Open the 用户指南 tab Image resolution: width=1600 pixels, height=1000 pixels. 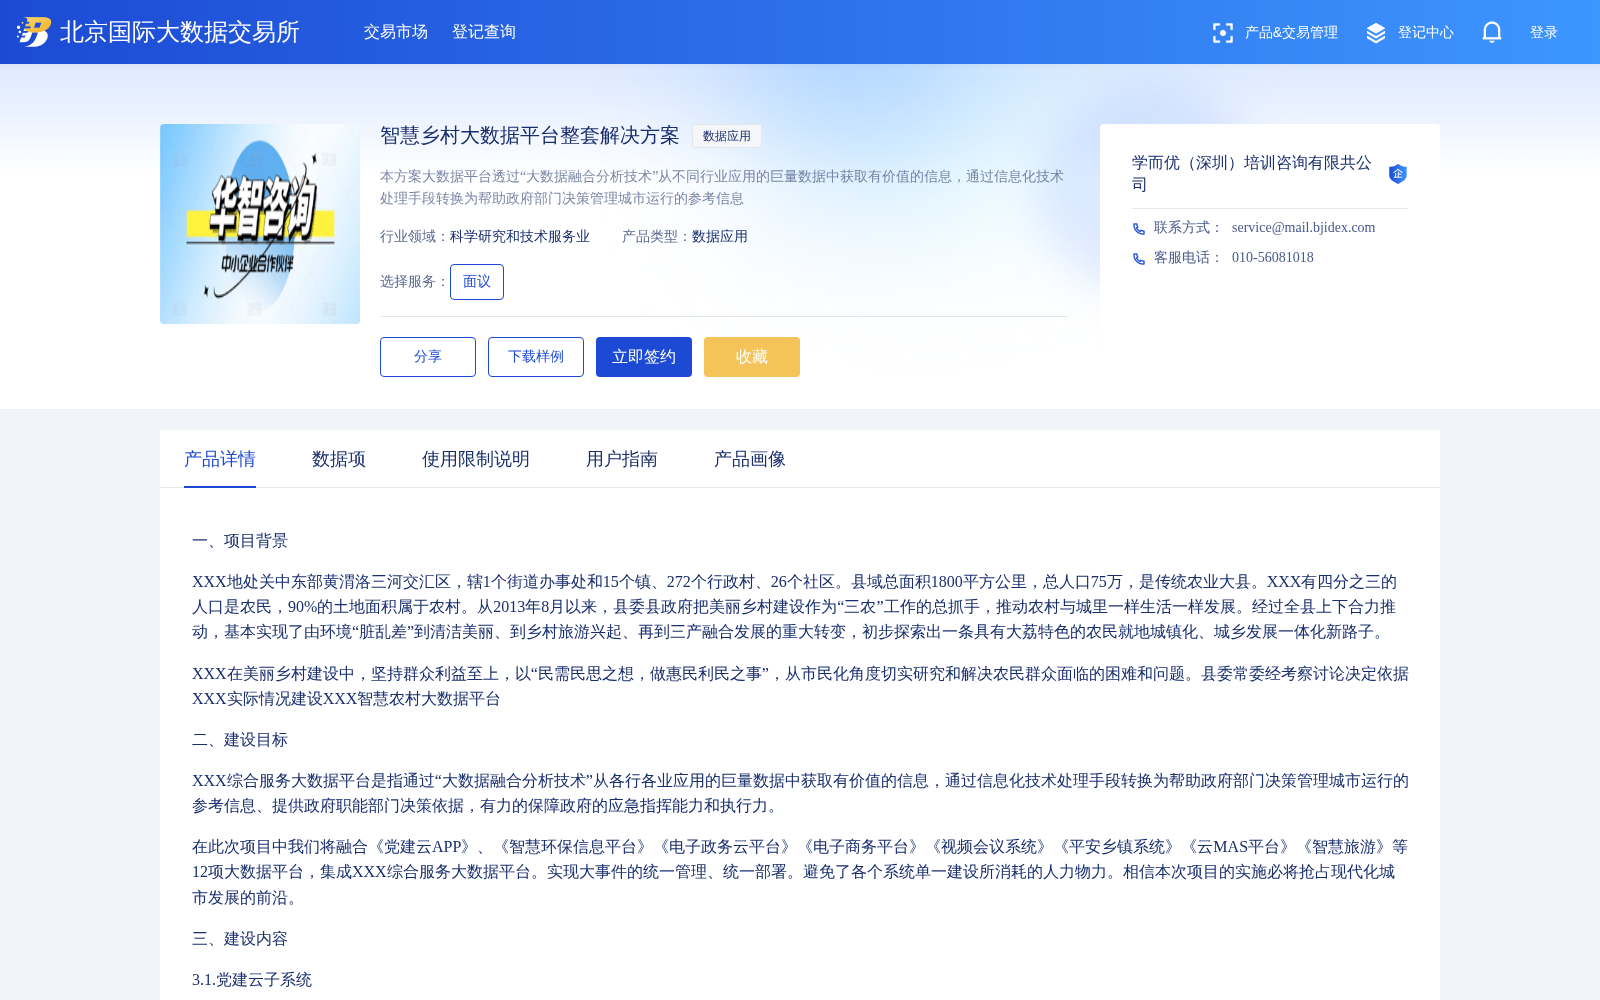tap(622, 459)
